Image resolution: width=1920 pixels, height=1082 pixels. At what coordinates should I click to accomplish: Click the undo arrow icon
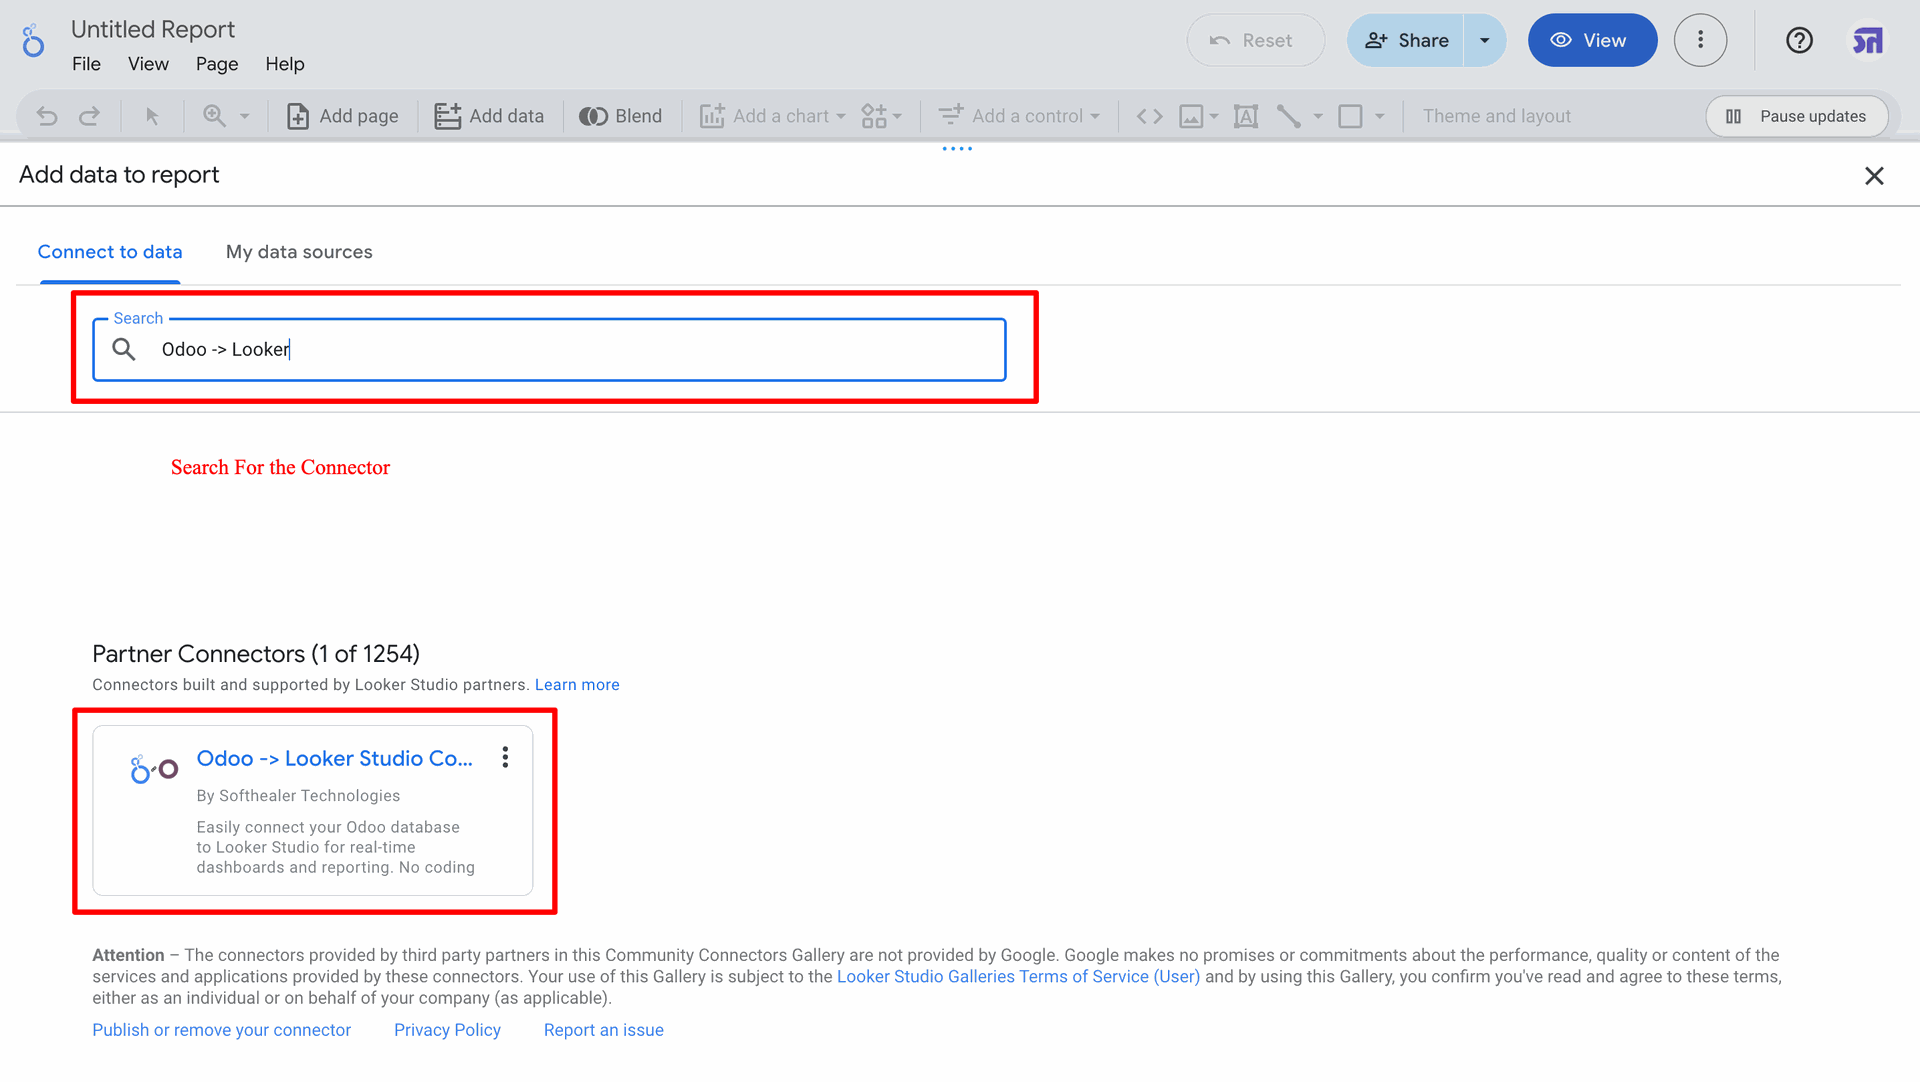click(47, 116)
